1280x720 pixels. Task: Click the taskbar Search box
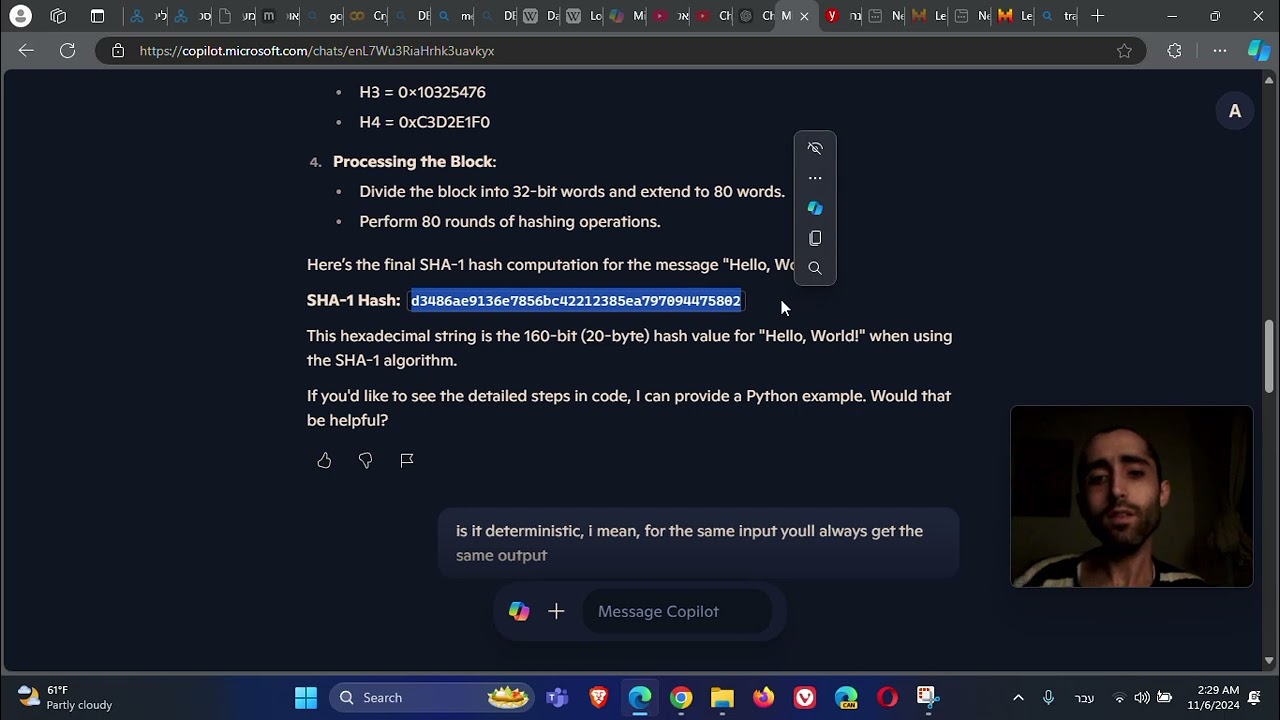coord(432,698)
